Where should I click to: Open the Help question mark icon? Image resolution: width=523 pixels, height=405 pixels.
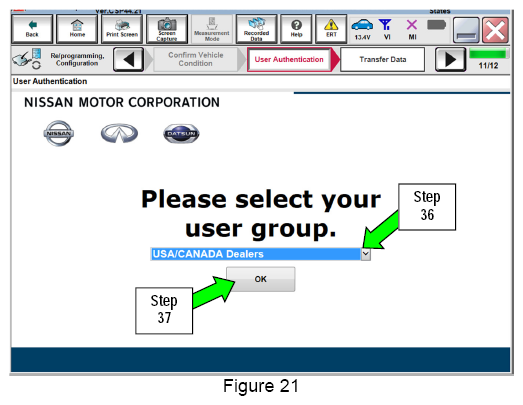pyautogui.click(x=296, y=29)
